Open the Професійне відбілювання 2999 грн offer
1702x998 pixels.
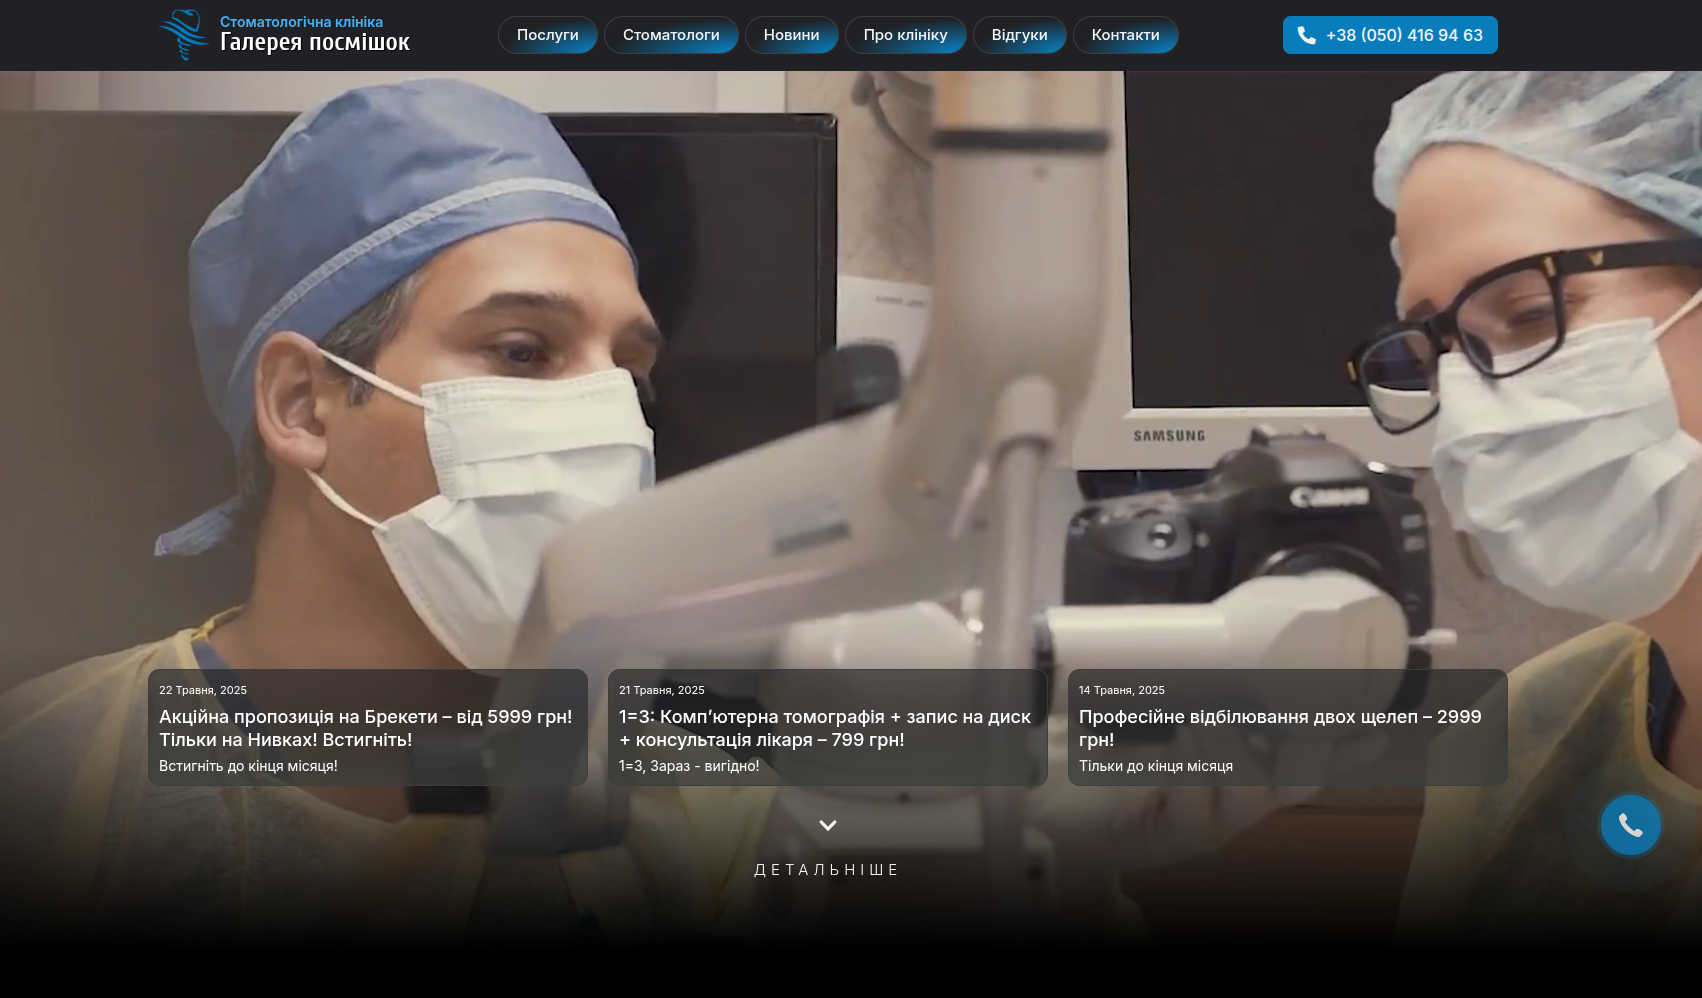(1280, 728)
